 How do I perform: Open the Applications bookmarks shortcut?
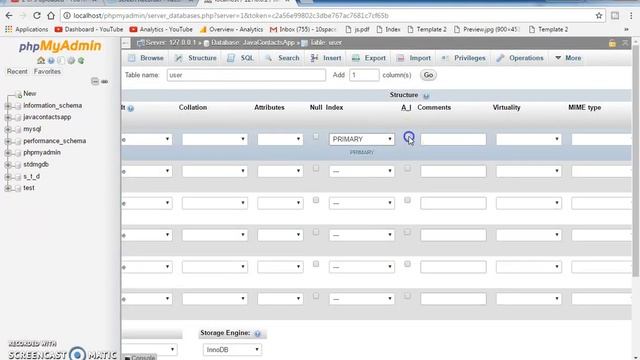tap(27, 29)
